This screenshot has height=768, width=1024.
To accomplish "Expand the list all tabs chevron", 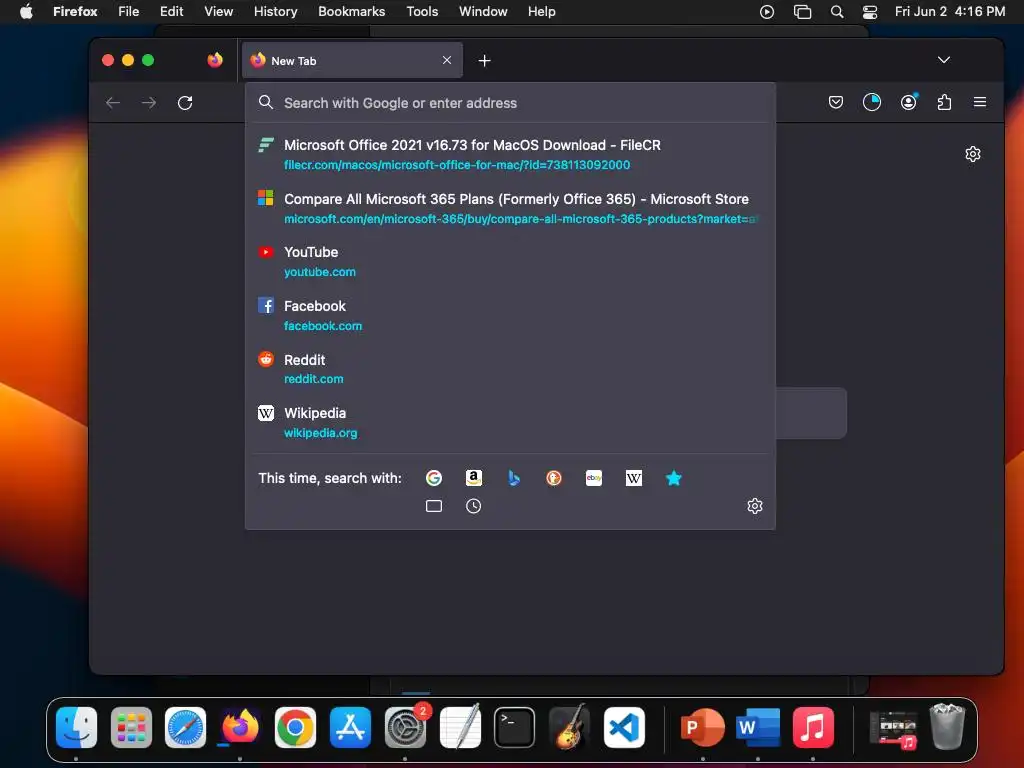I will (944, 59).
